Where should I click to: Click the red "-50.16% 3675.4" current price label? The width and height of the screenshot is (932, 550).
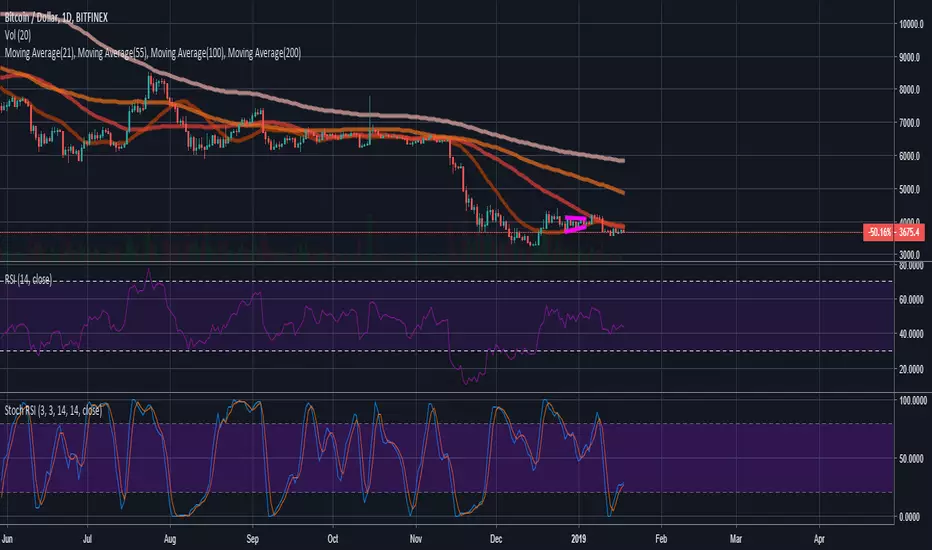(894, 232)
